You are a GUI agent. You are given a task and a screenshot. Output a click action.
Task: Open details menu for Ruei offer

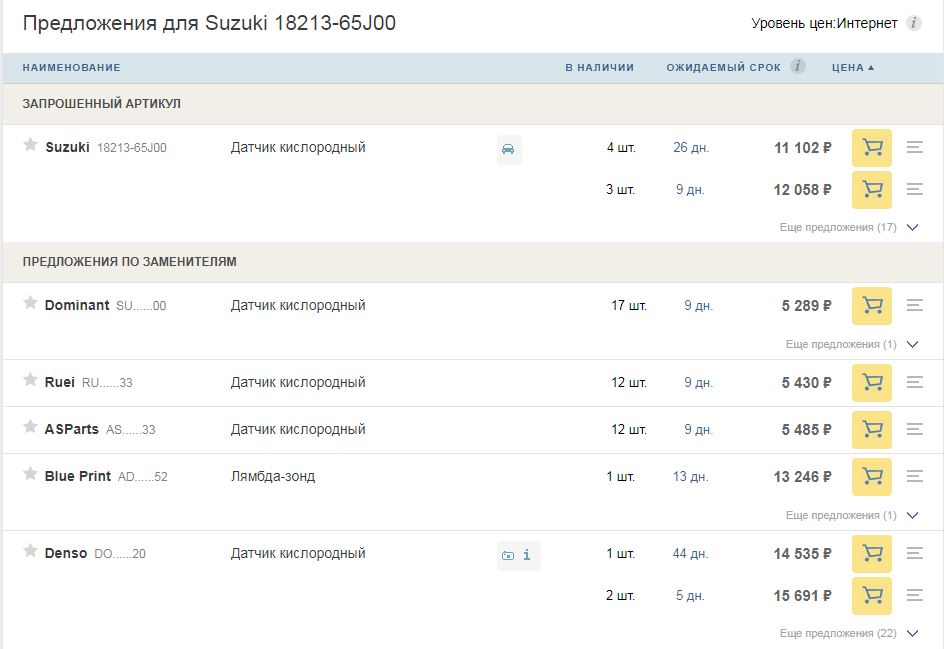[x=914, y=382]
